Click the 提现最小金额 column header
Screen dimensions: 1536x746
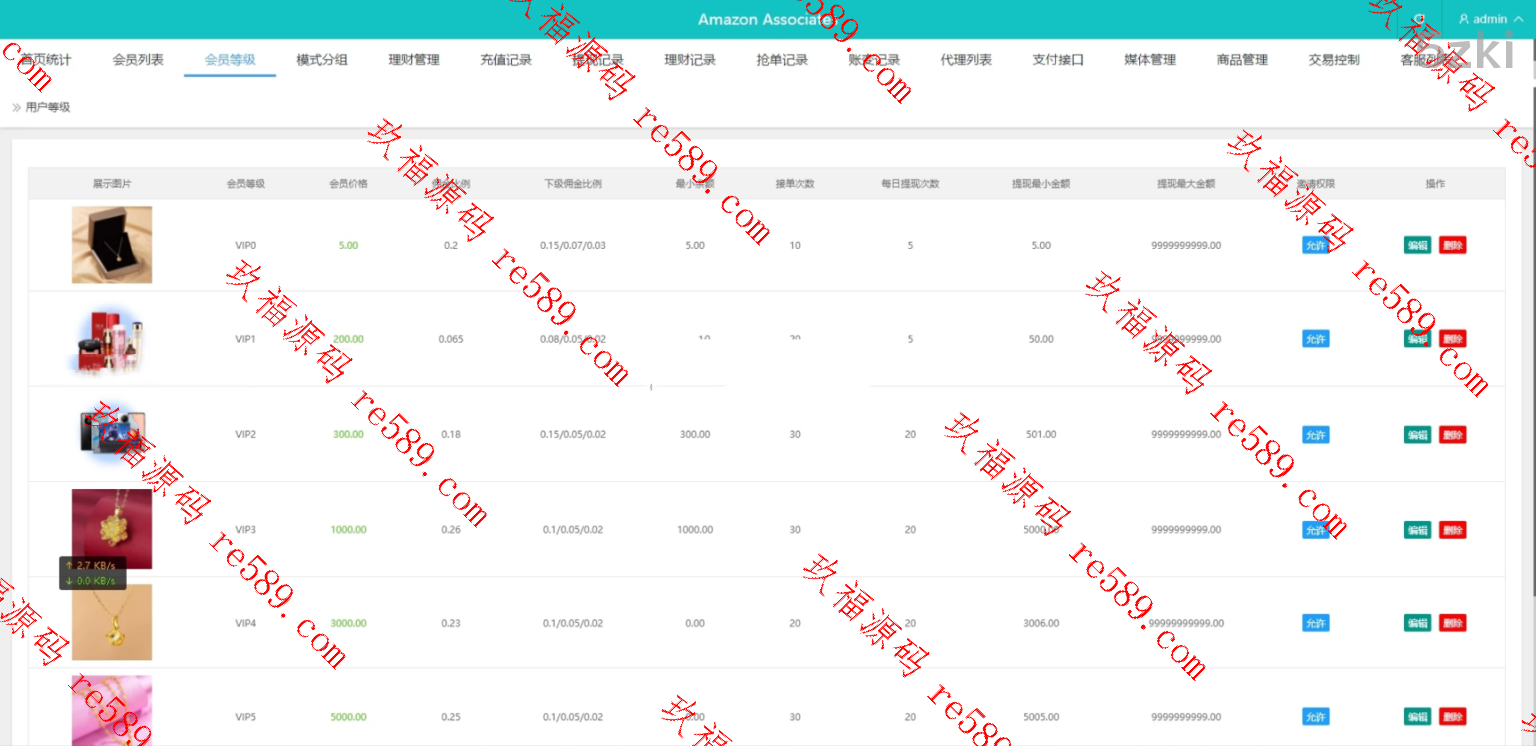(x=1041, y=184)
